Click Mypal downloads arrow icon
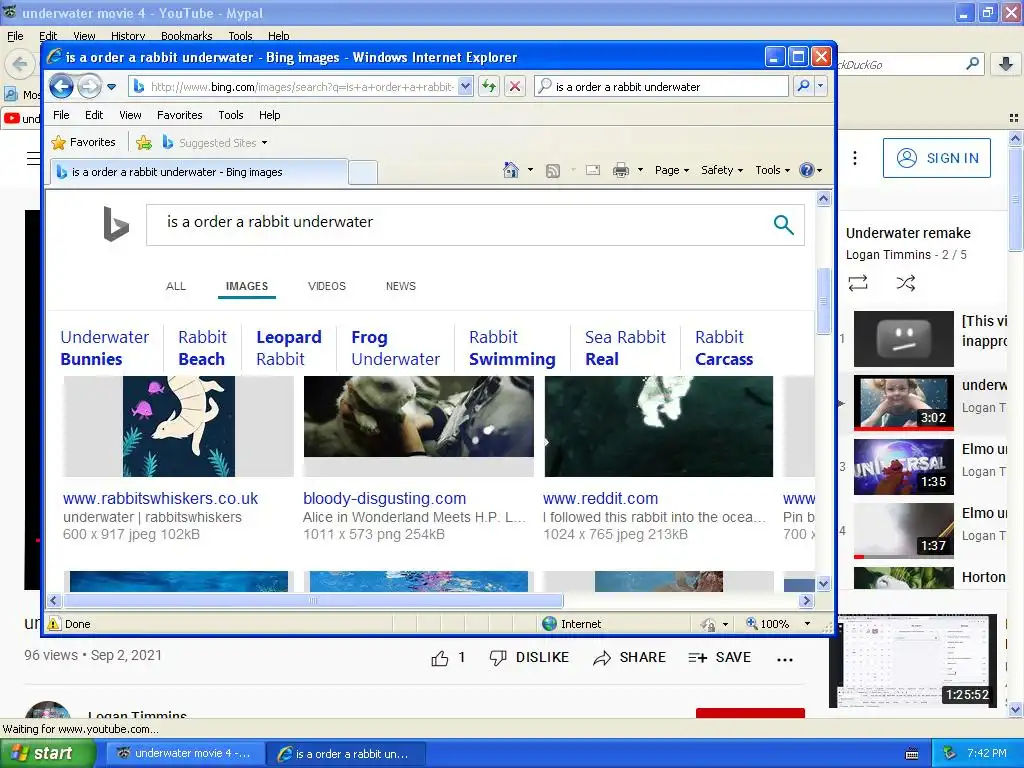 (1006, 64)
